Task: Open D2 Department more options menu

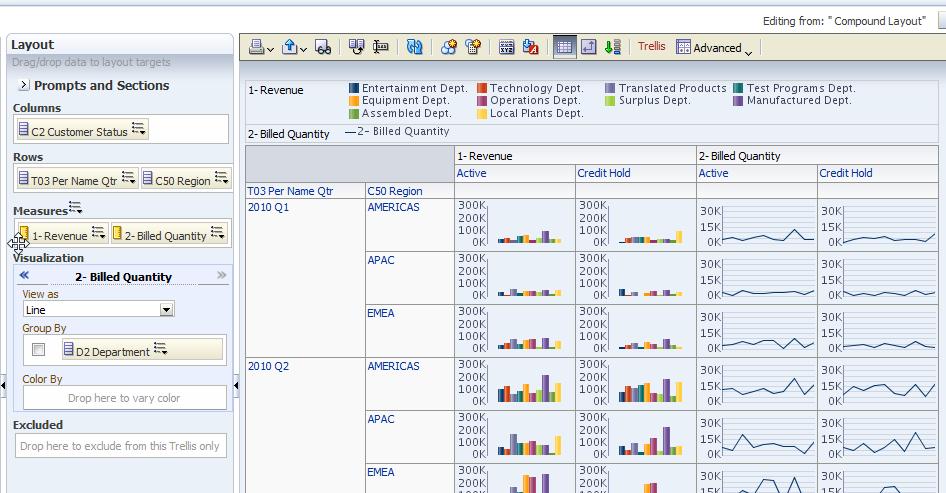Action: [x=160, y=348]
